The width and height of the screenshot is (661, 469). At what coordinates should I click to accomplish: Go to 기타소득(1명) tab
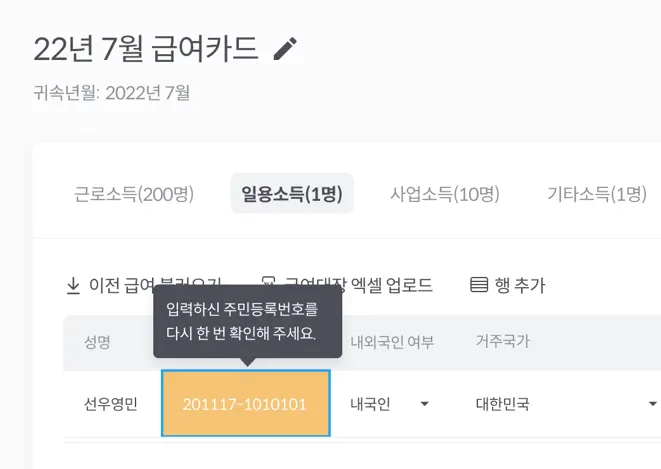596,194
